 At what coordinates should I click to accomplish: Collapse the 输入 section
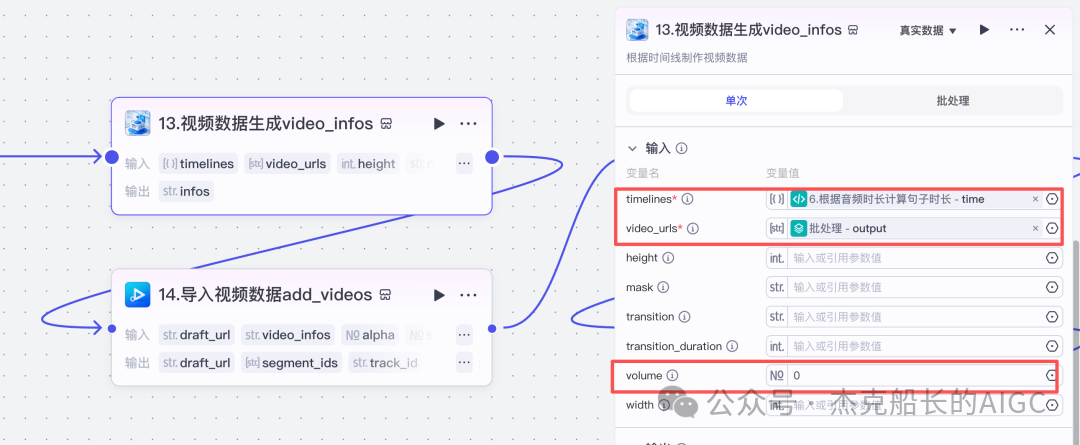[x=632, y=148]
